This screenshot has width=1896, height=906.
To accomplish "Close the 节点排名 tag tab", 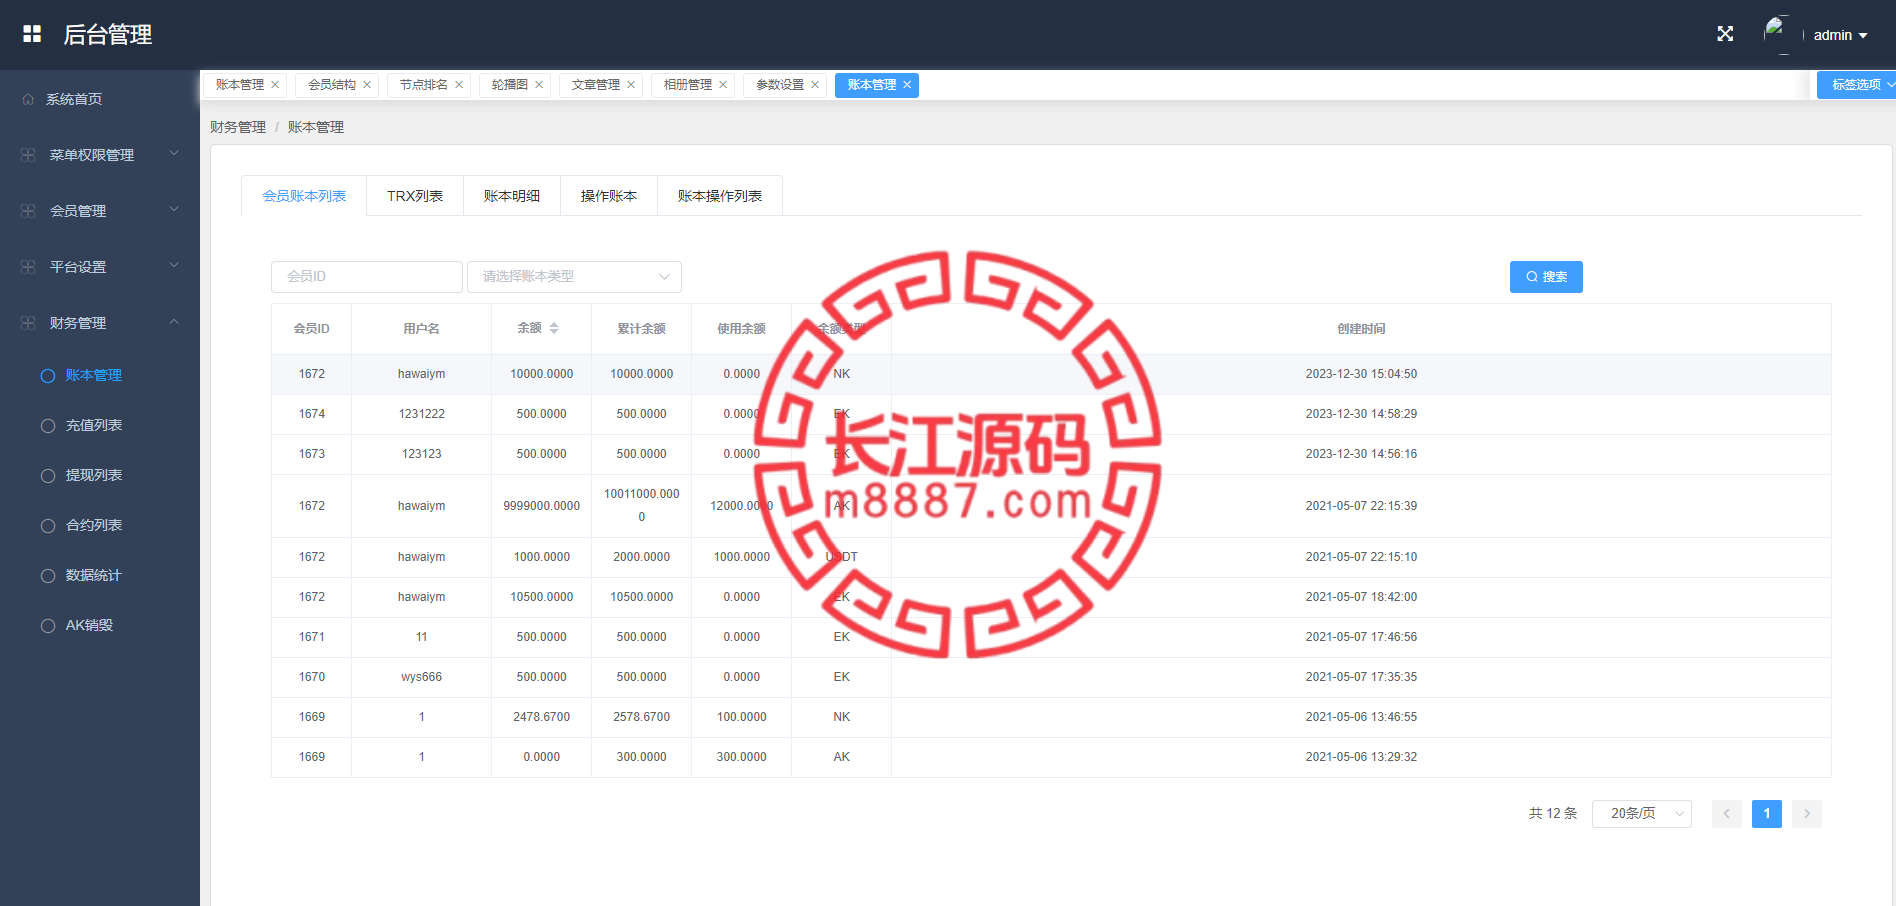I will coord(459,85).
